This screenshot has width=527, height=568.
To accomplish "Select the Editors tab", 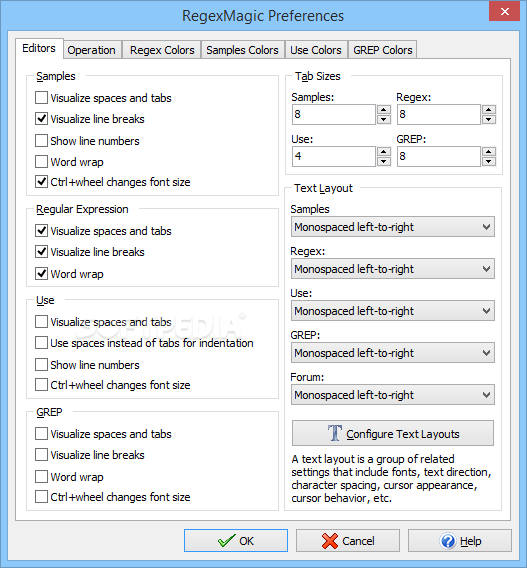I will 39,48.
